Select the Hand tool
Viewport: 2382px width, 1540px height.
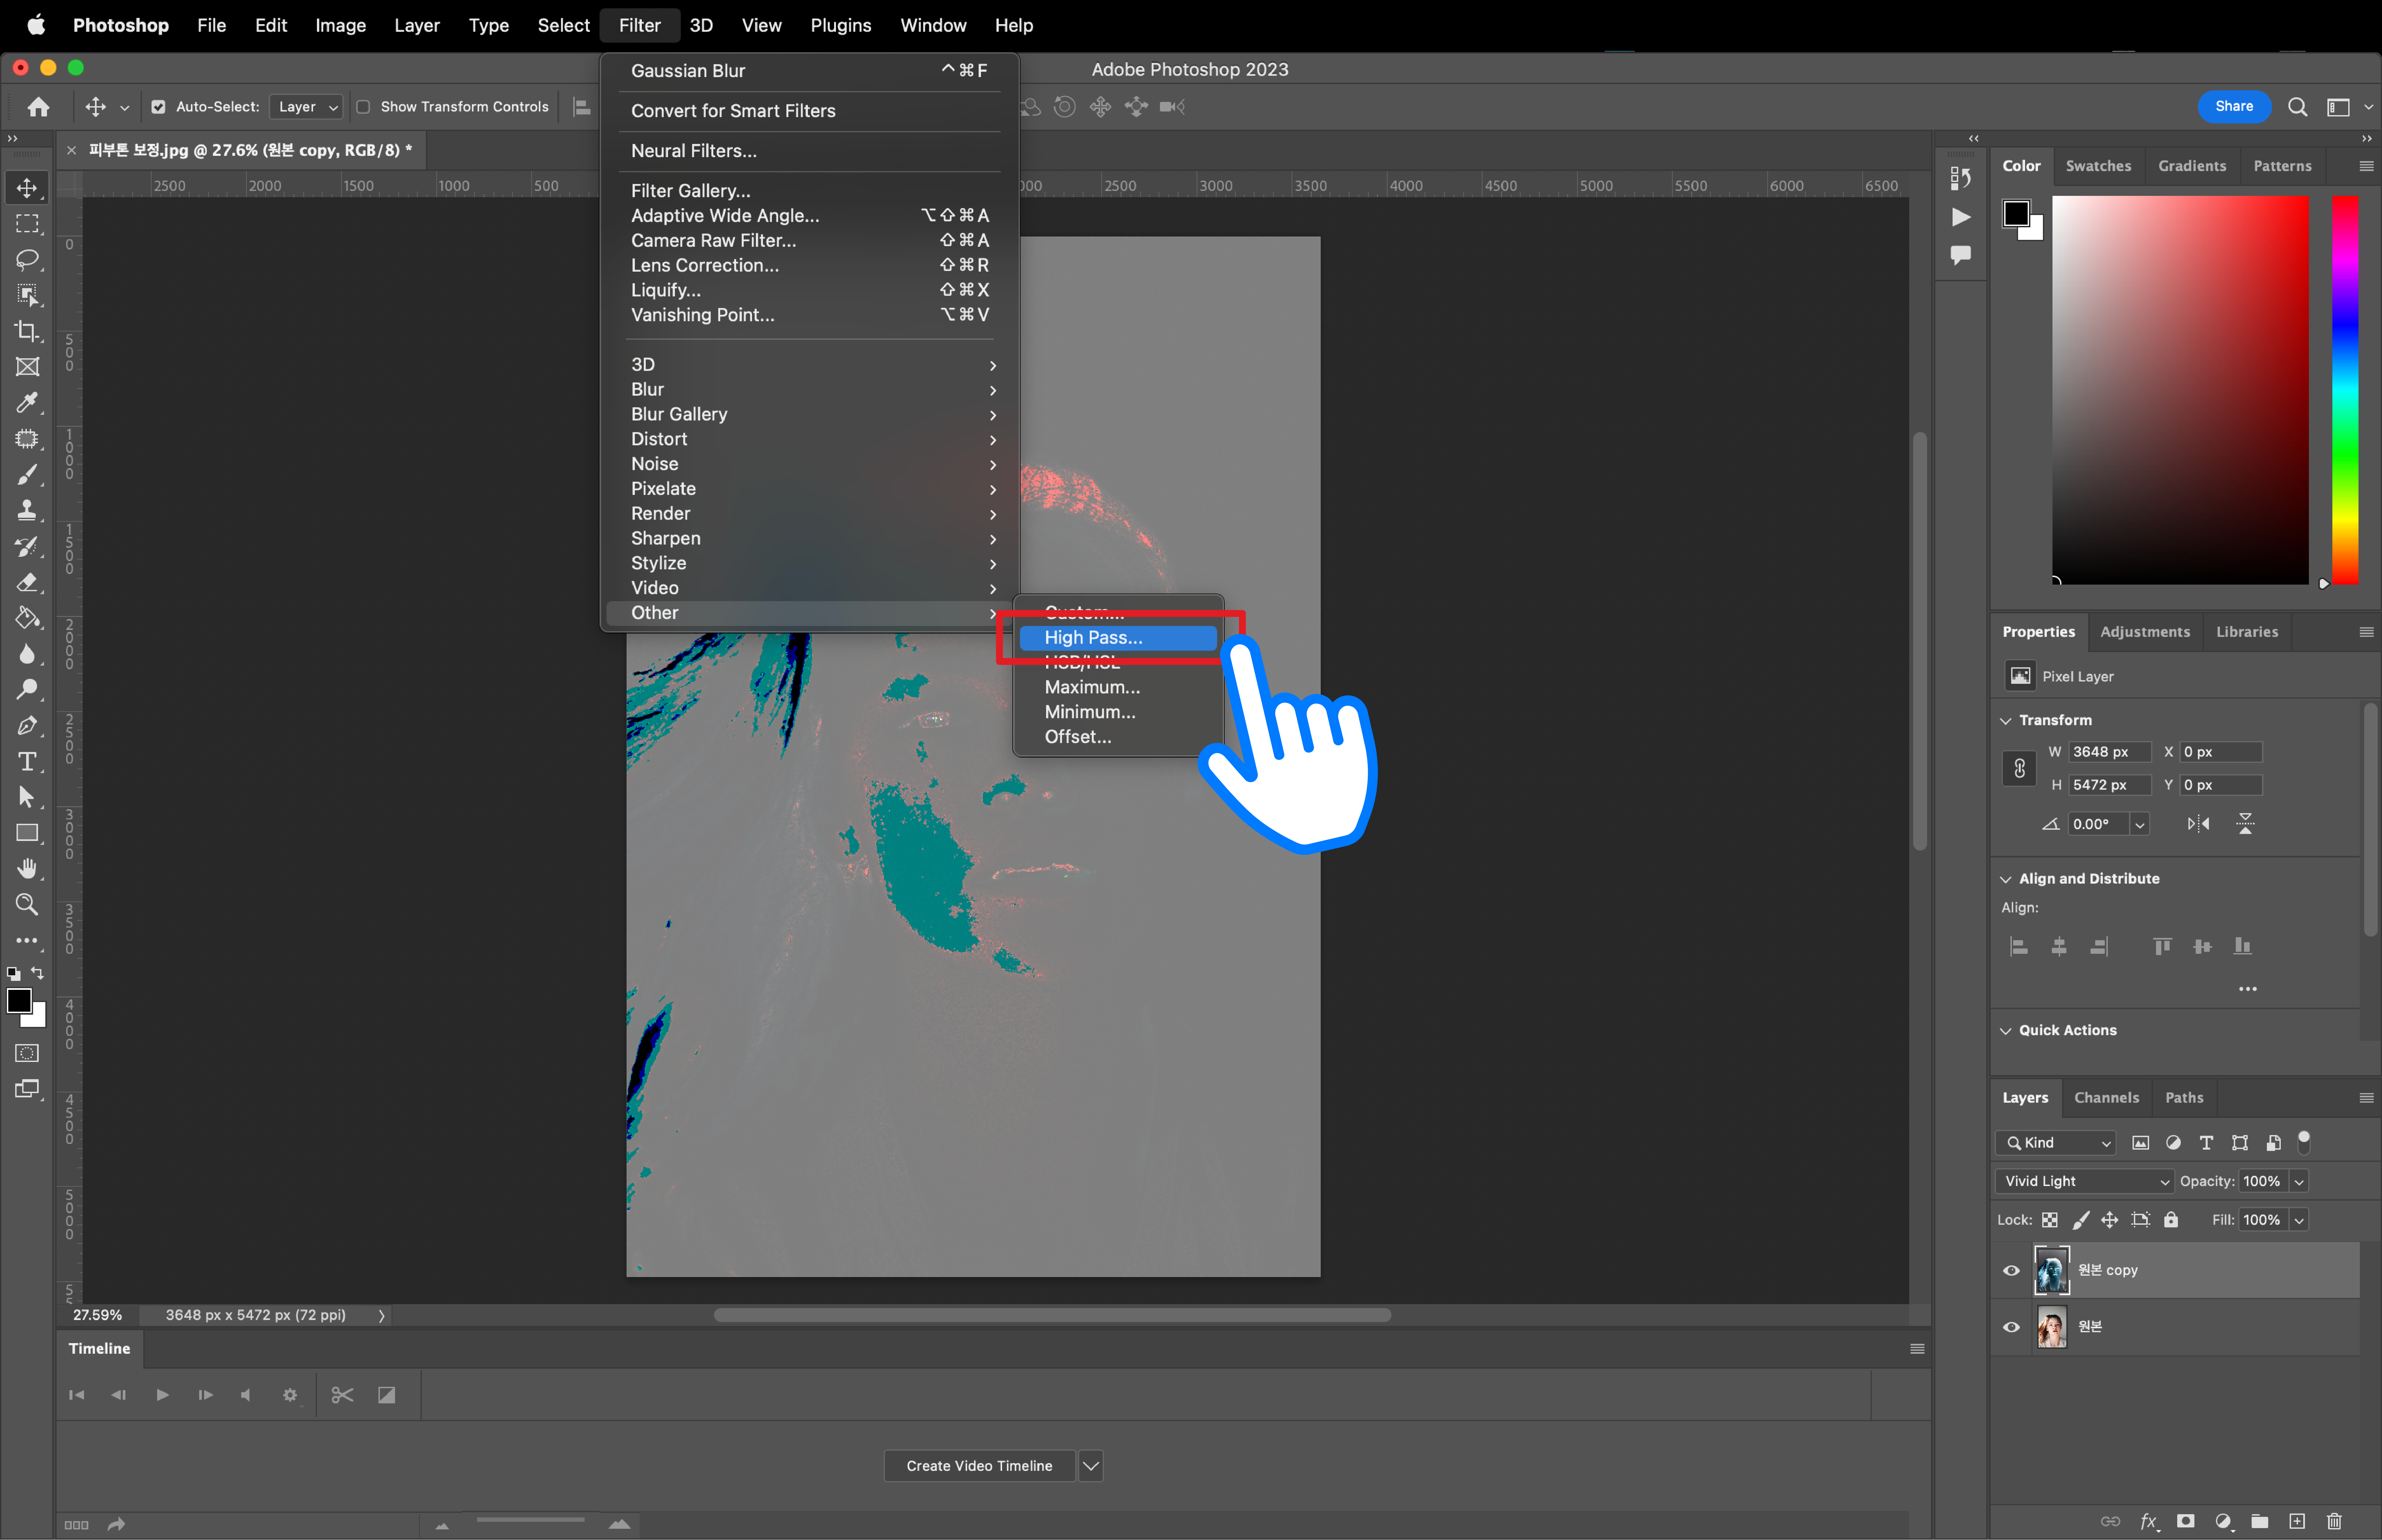coord(27,869)
